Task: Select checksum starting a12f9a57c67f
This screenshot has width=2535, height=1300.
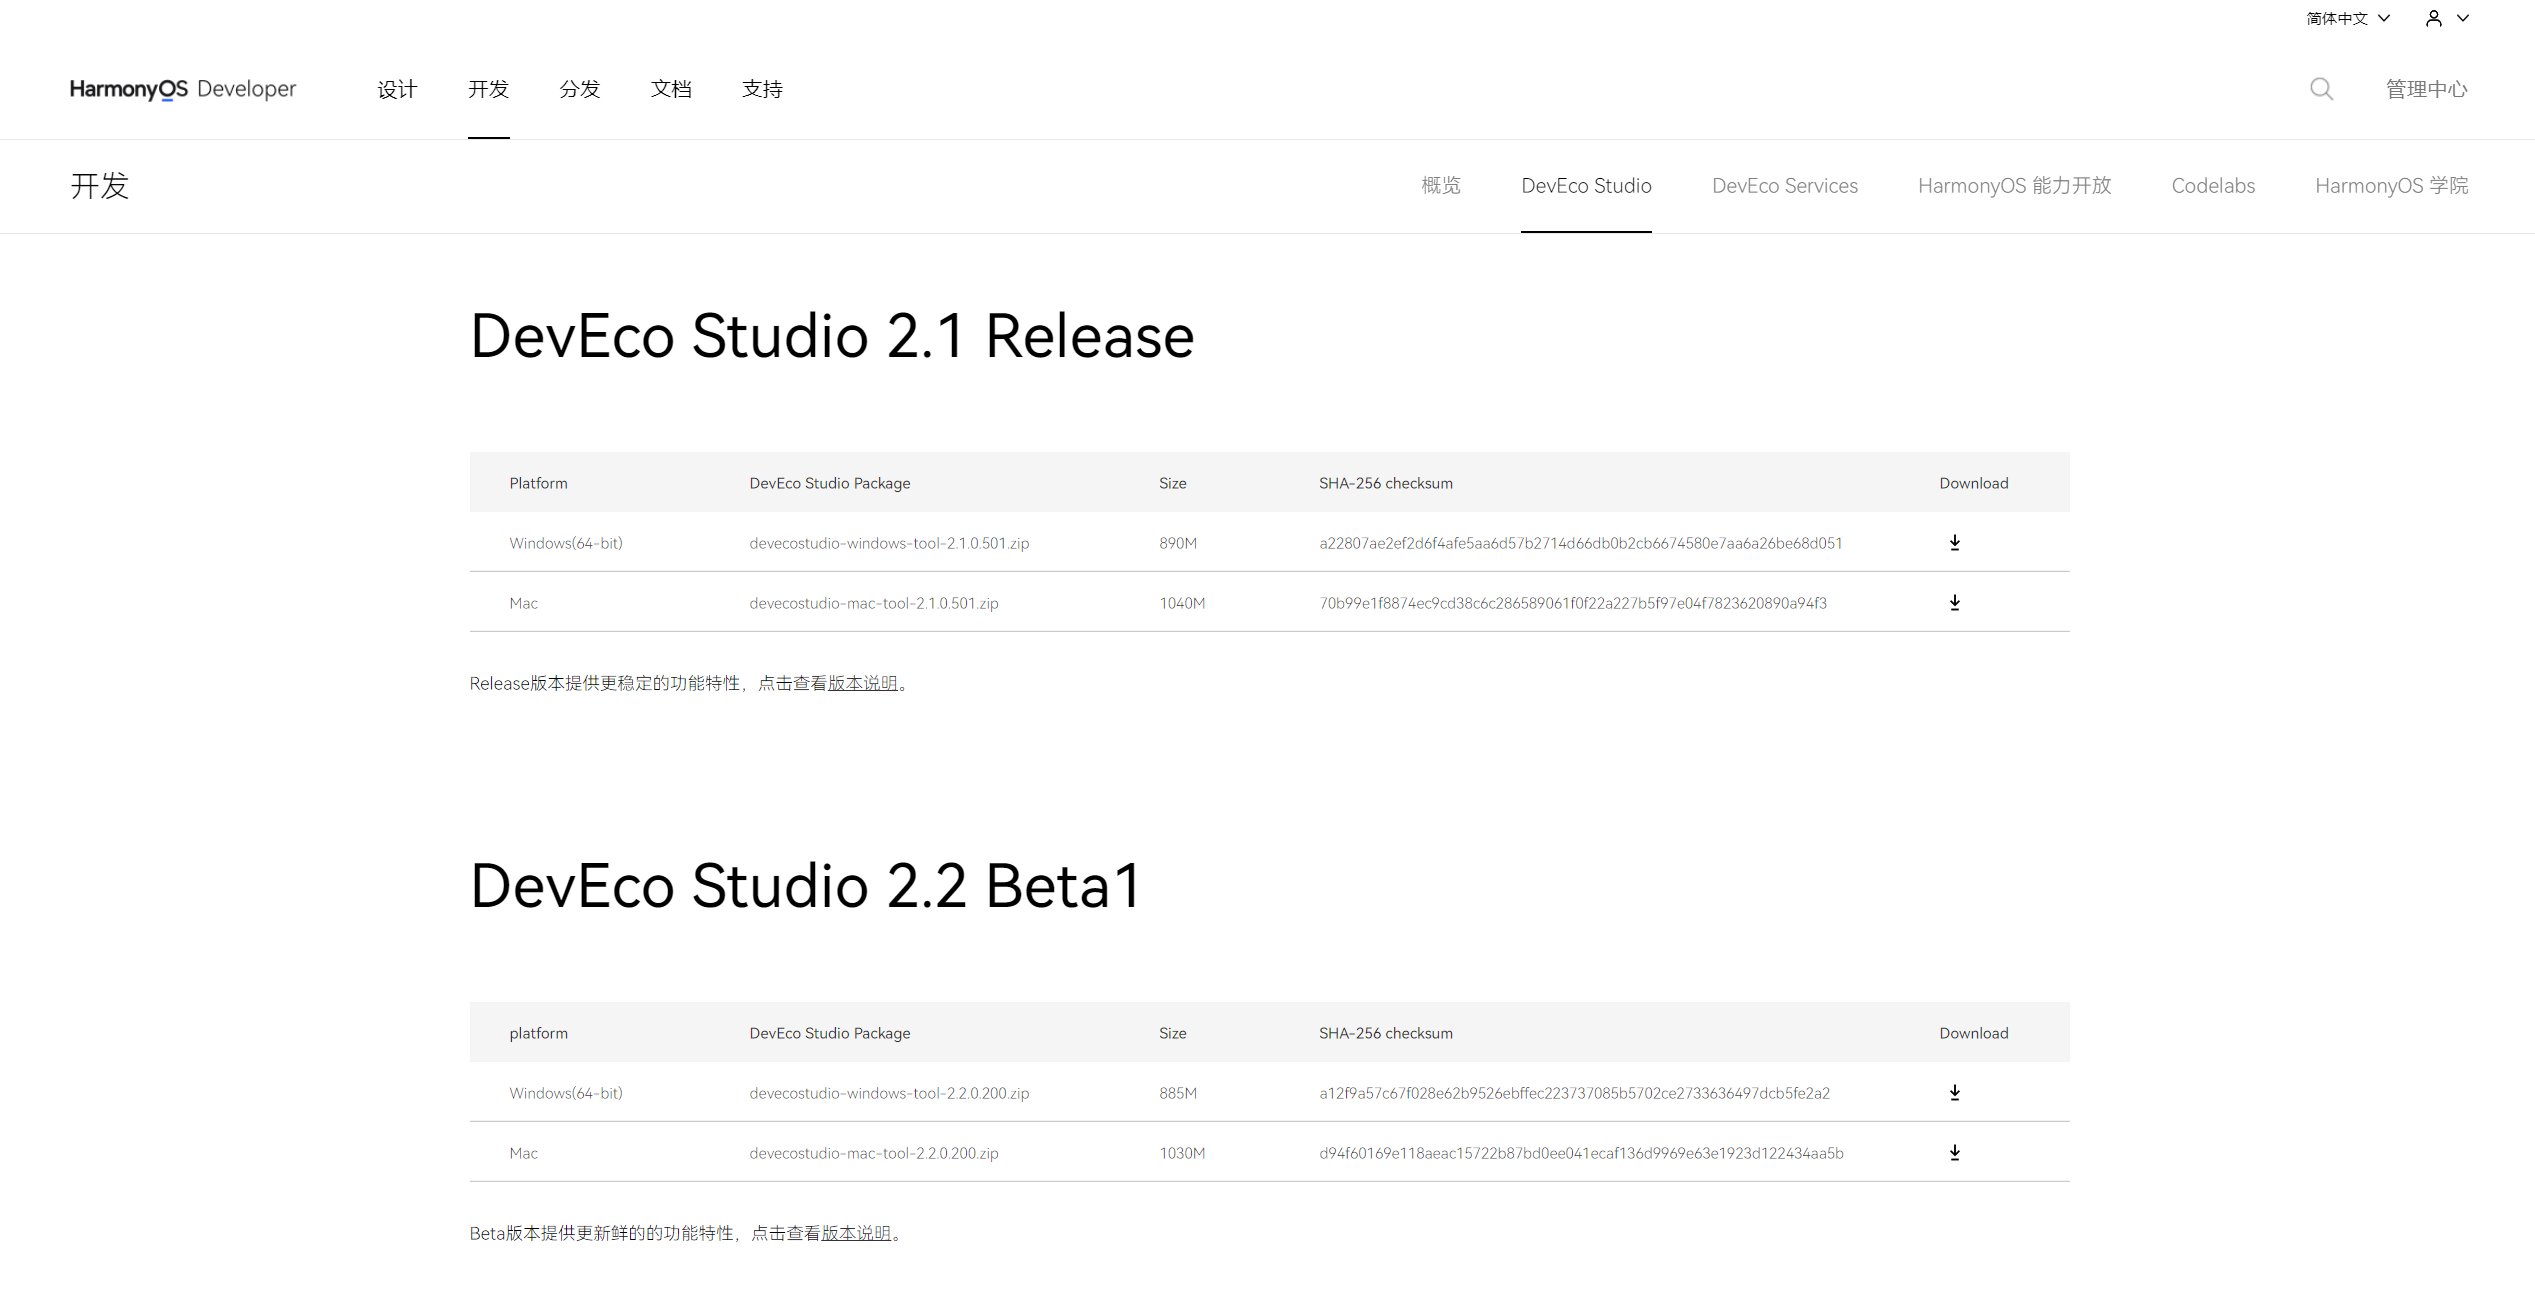Action: tap(1574, 1093)
